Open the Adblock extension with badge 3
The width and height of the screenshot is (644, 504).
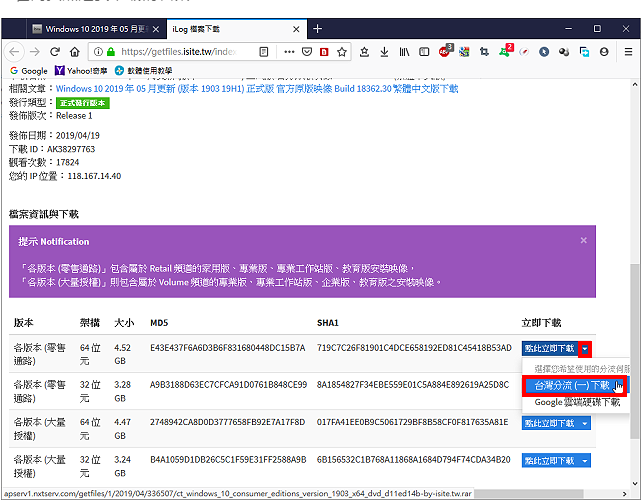(445, 51)
